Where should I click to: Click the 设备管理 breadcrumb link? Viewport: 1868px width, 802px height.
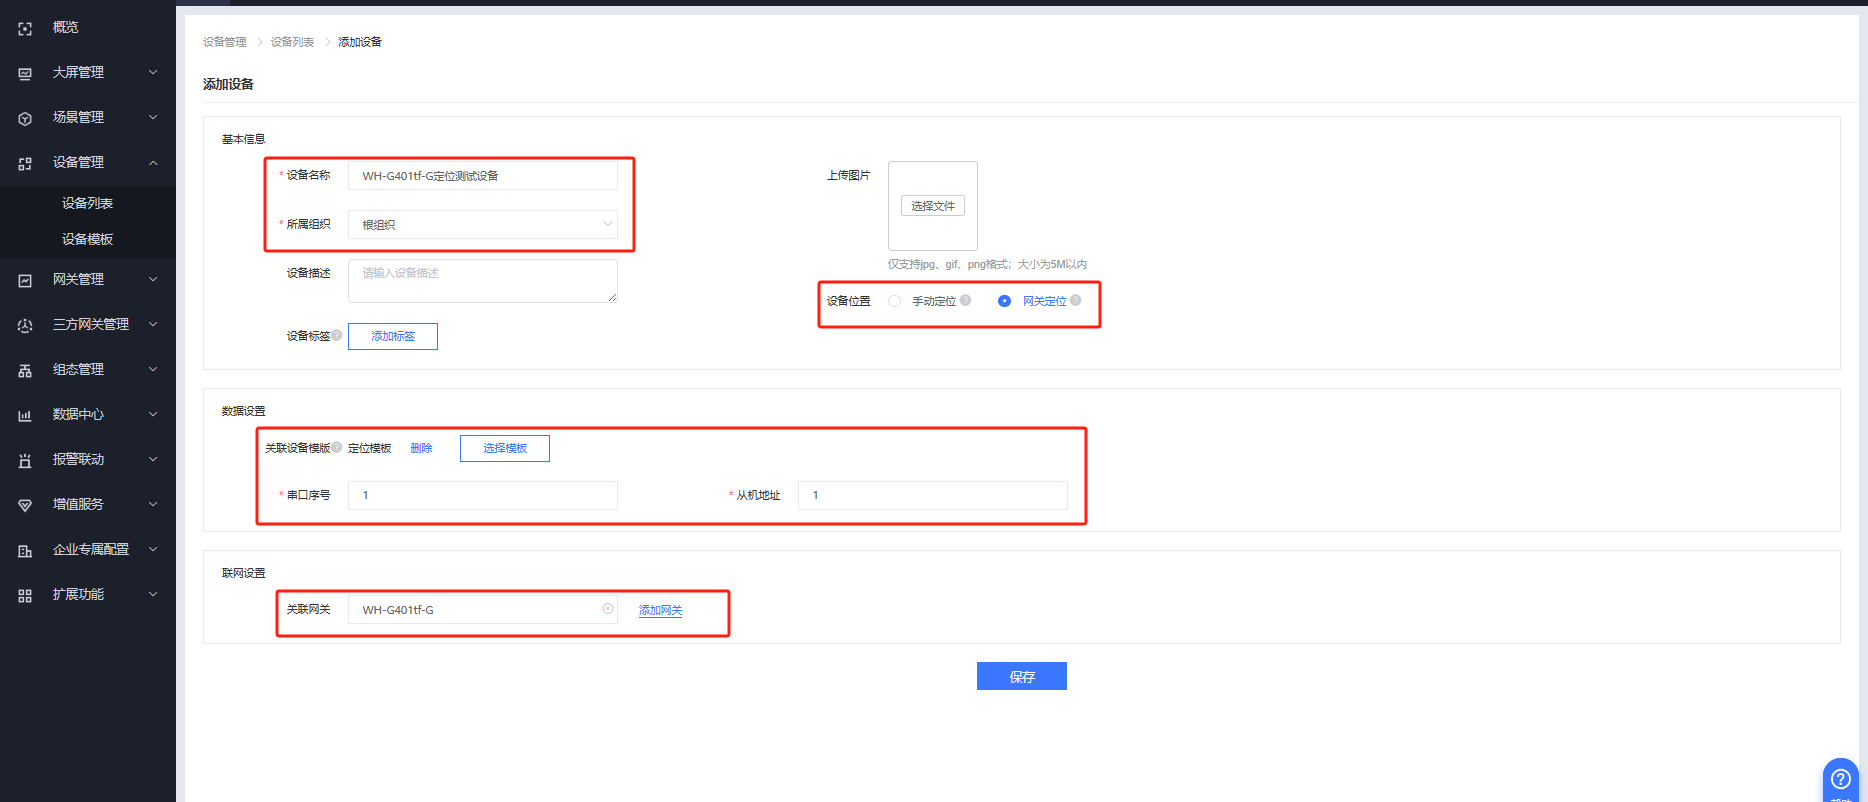pyautogui.click(x=224, y=42)
